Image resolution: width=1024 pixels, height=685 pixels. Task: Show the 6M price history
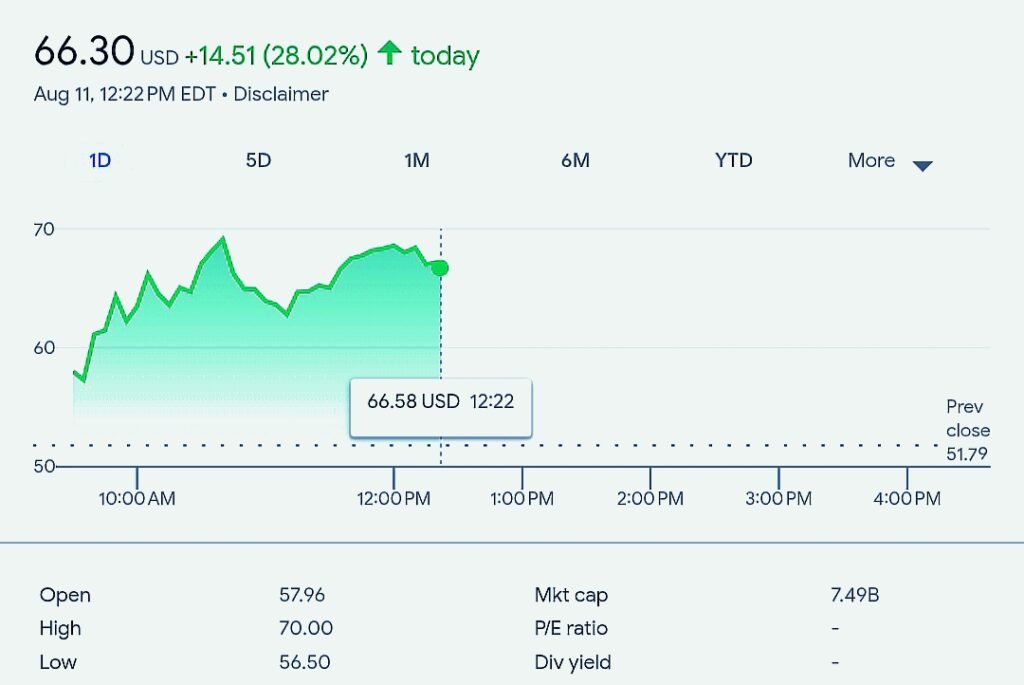coord(575,161)
